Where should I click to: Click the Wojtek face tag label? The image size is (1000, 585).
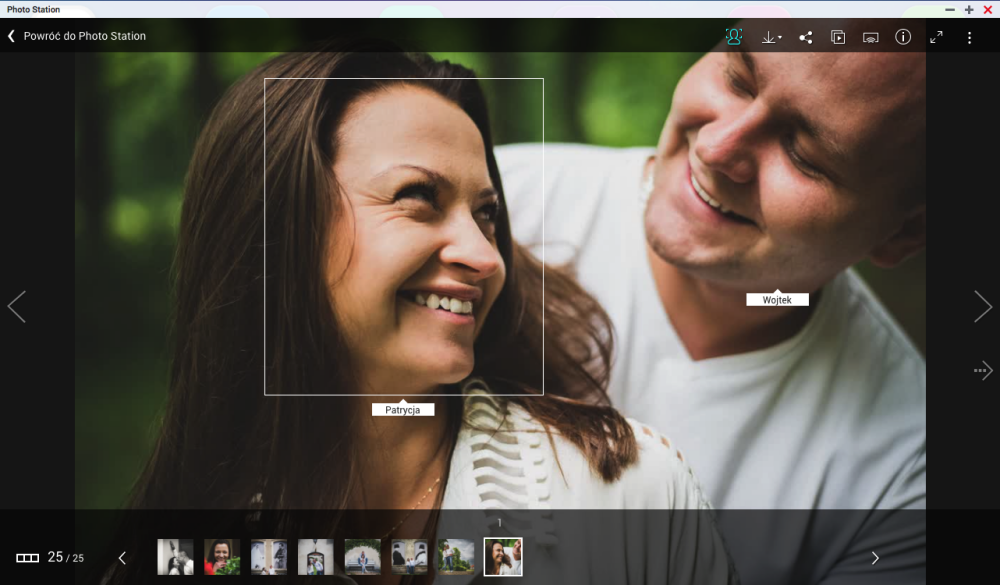pyautogui.click(x=777, y=300)
